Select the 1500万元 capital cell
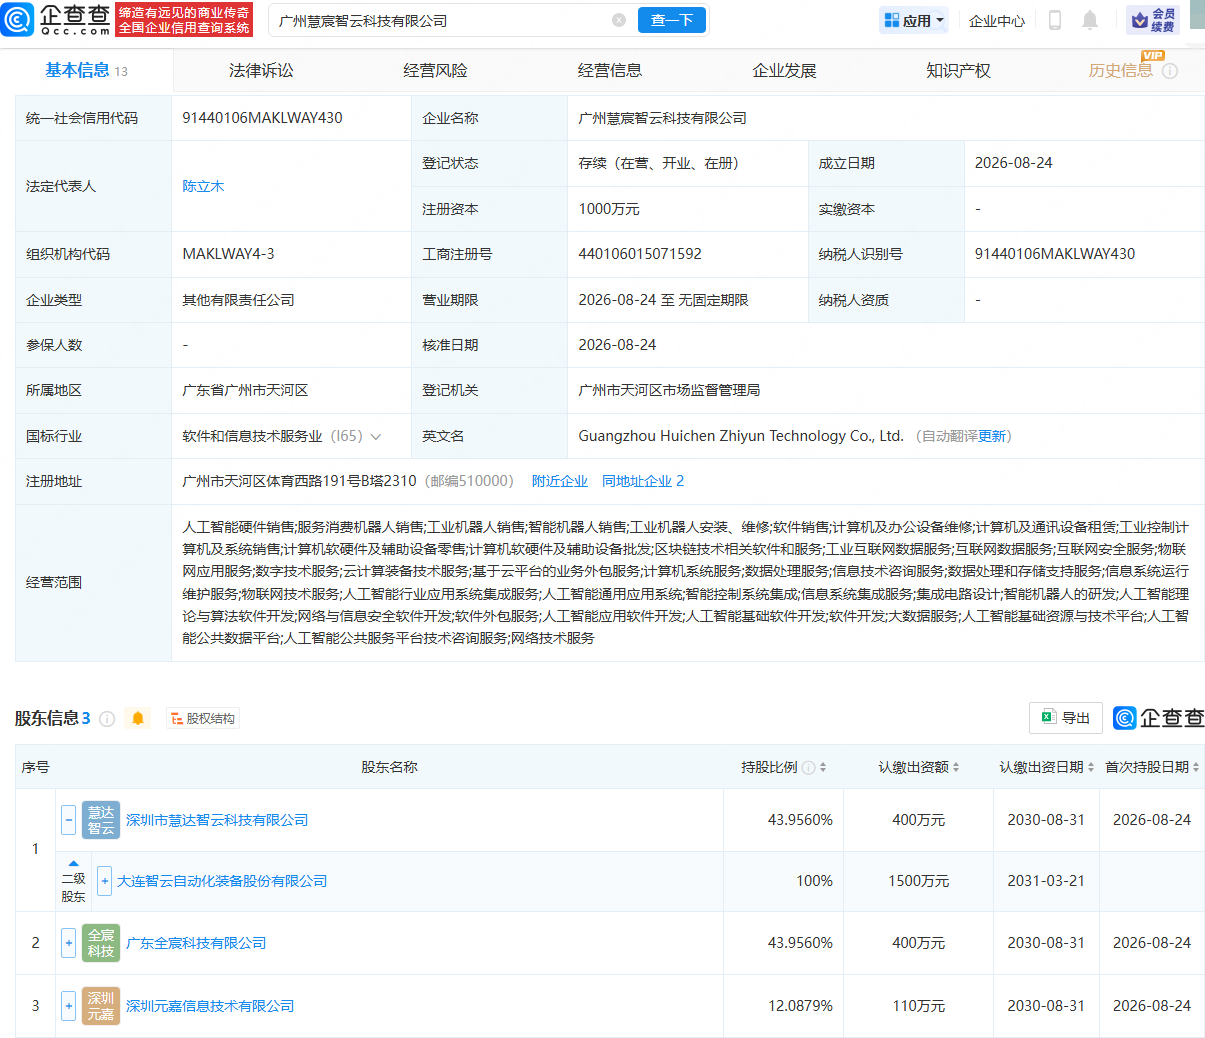 pyautogui.click(x=919, y=881)
